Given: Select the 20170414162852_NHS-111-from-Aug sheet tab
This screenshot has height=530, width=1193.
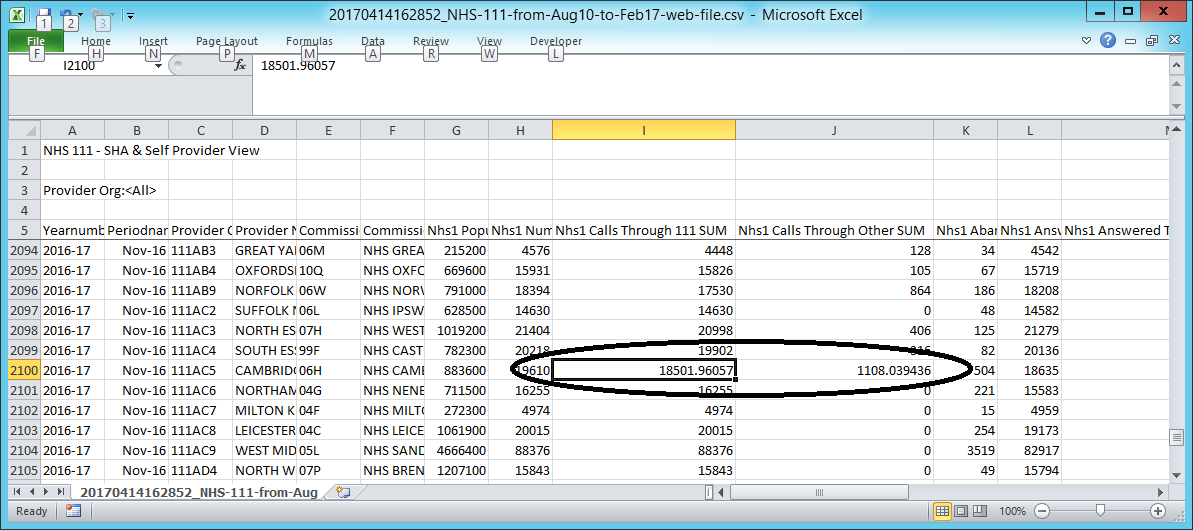Looking at the screenshot, I should [198, 492].
